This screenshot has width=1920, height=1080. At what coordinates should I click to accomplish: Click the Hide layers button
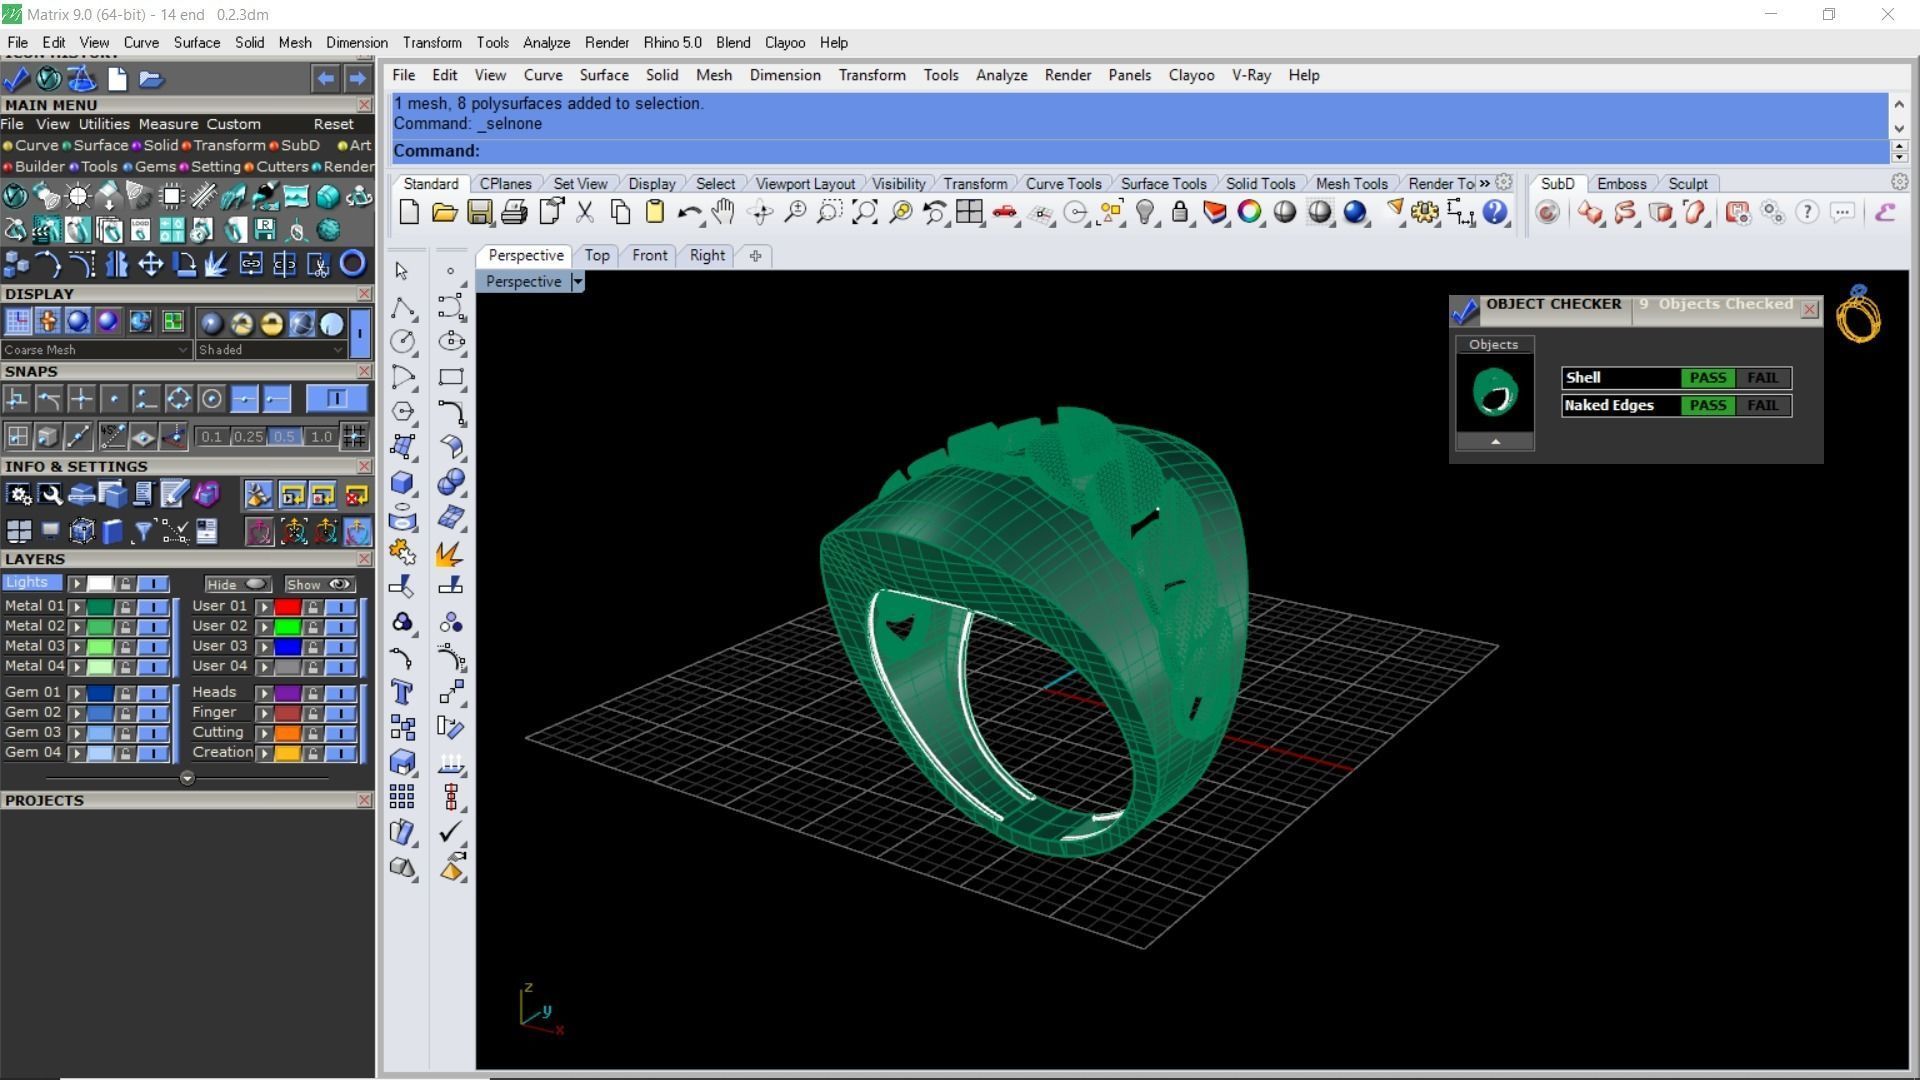pyautogui.click(x=237, y=584)
